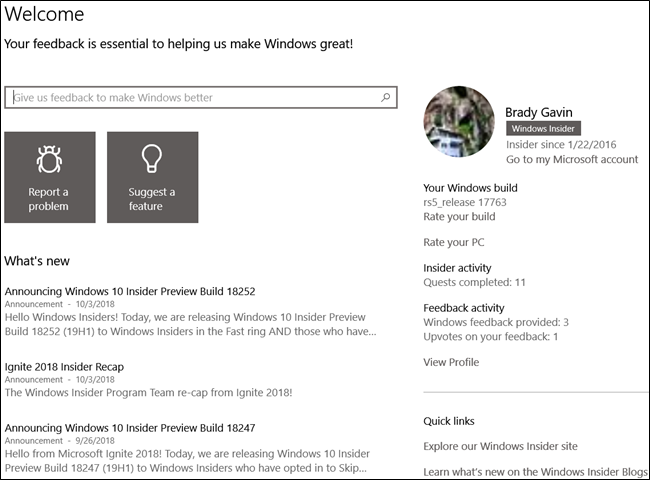Click the lightbulb icon on Suggest a feature
The width and height of the screenshot is (650, 480).
(x=152, y=158)
